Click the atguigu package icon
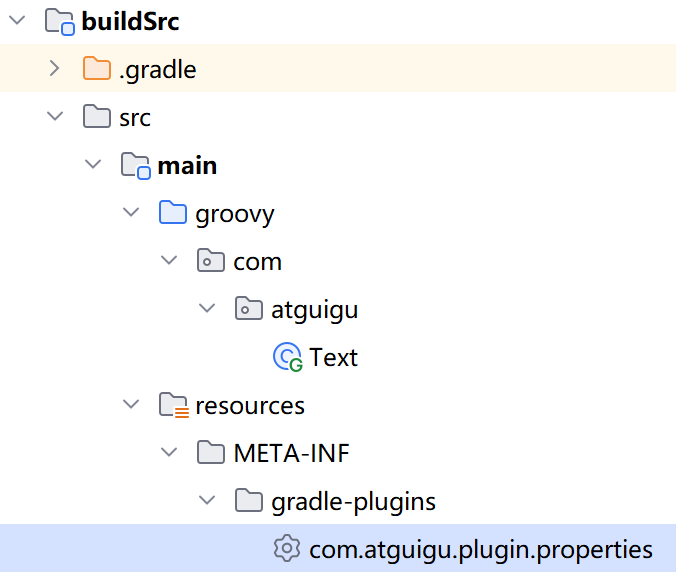The height and width of the screenshot is (582, 676). click(x=249, y=309)
